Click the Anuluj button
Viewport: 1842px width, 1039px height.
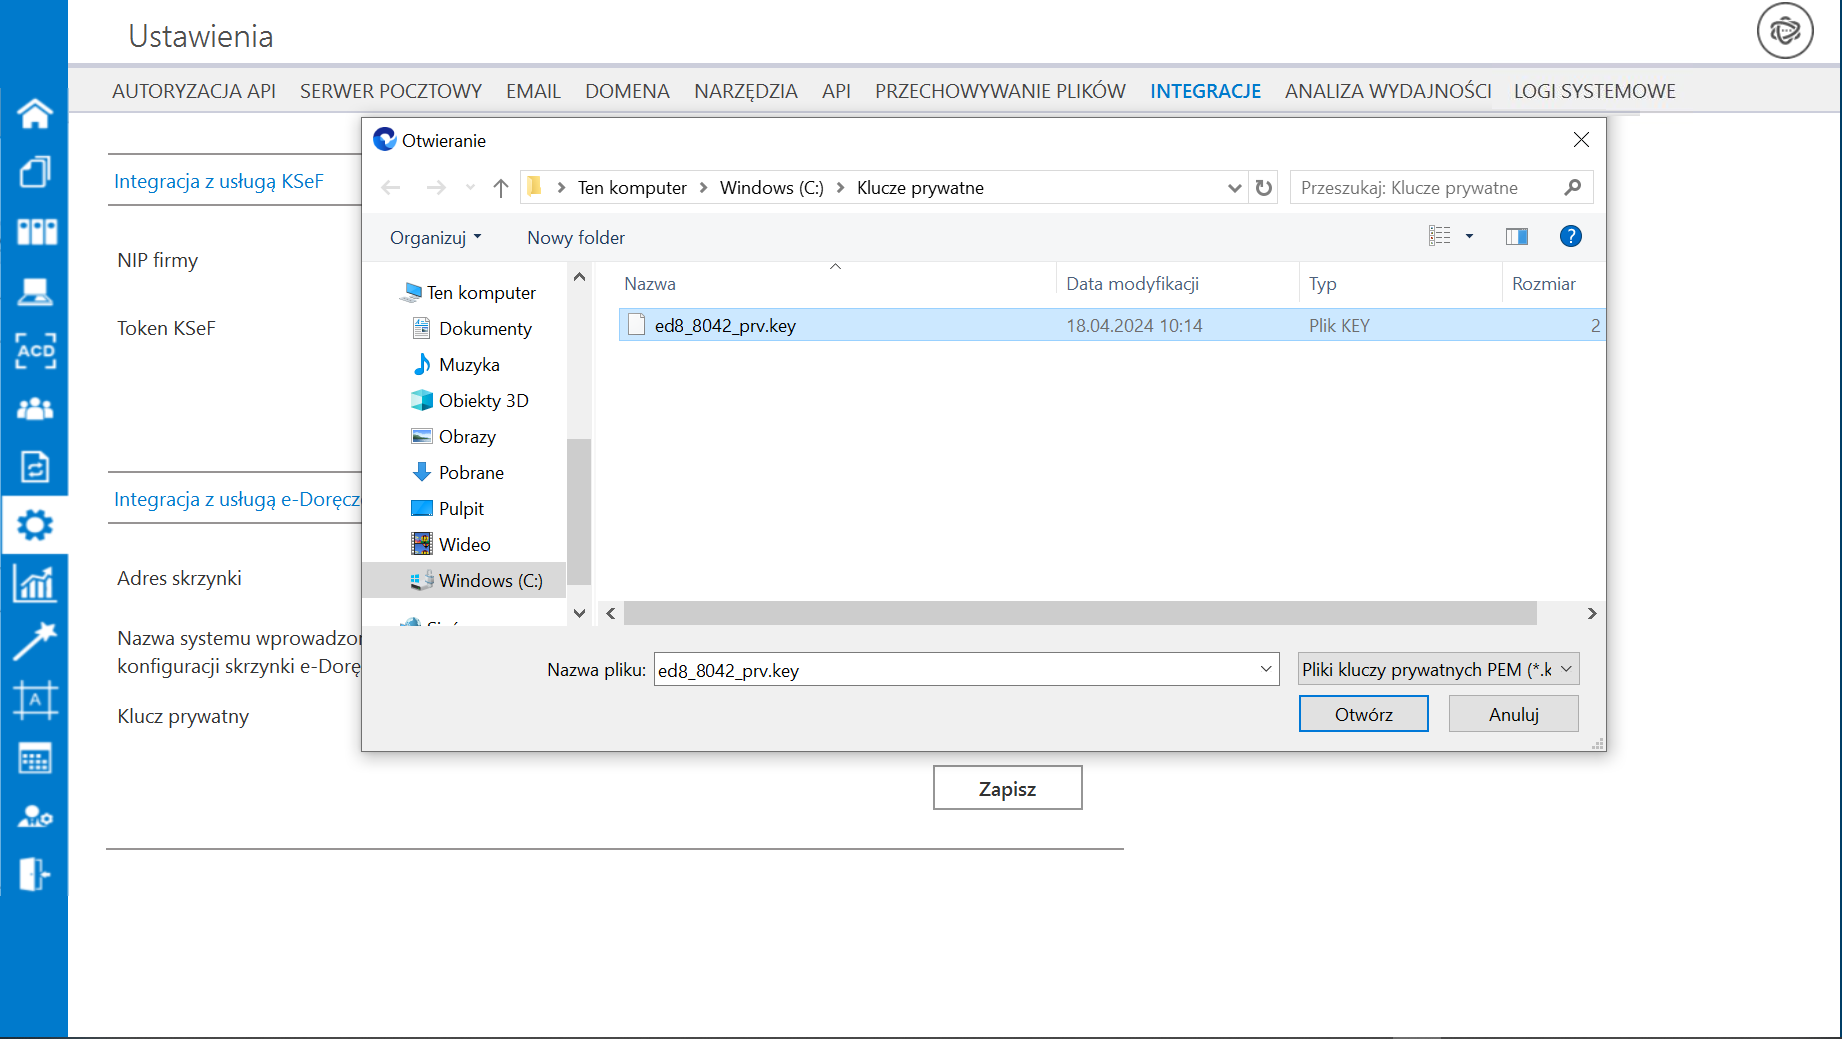(1513, 714)
